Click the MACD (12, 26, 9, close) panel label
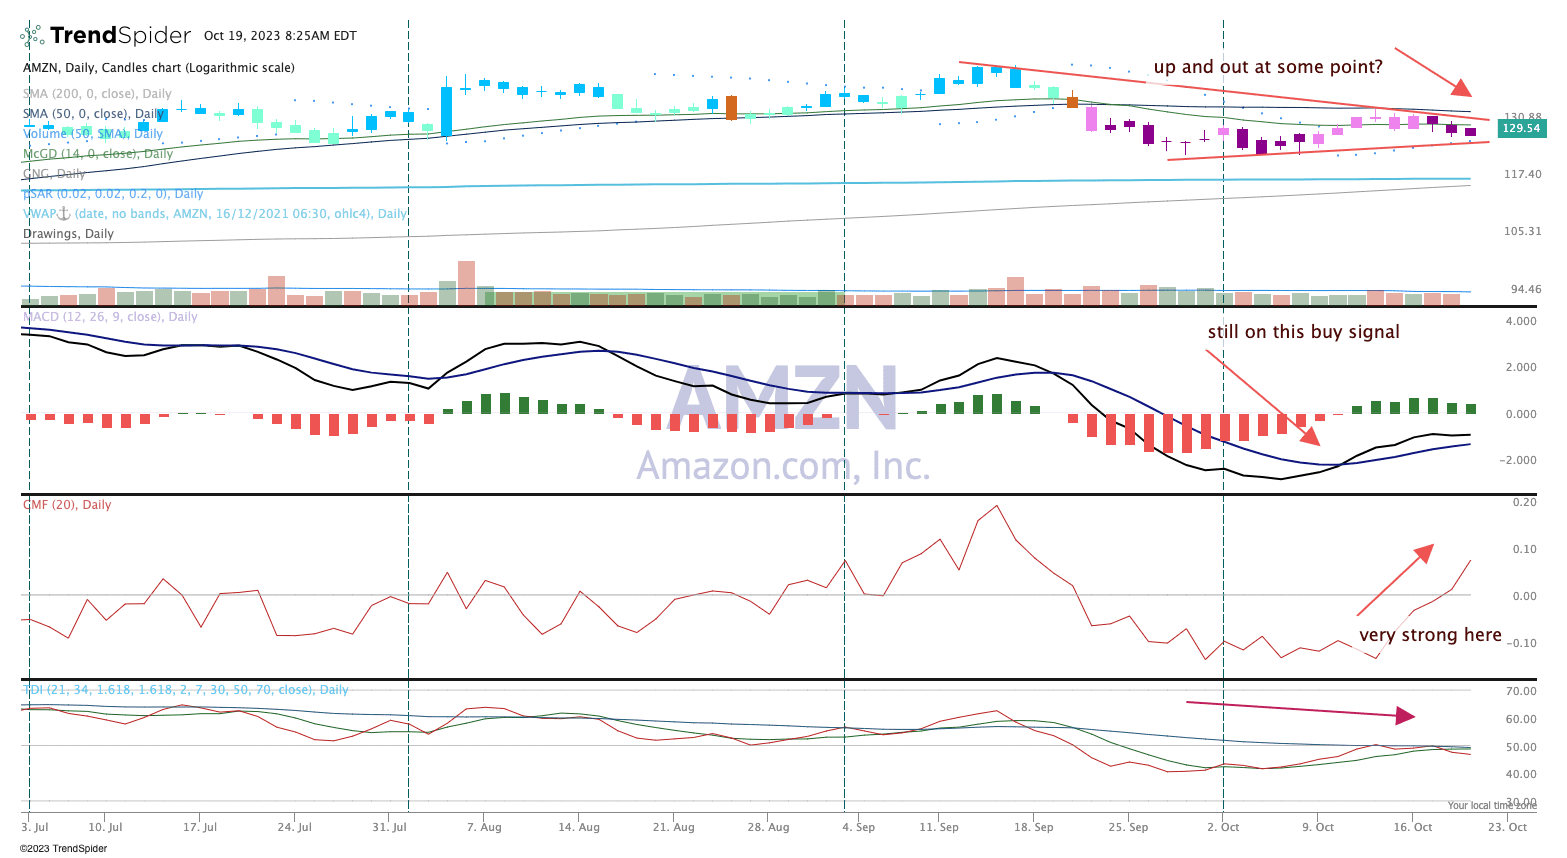This screenshot has height=858, width=1567. coord(110,317)
